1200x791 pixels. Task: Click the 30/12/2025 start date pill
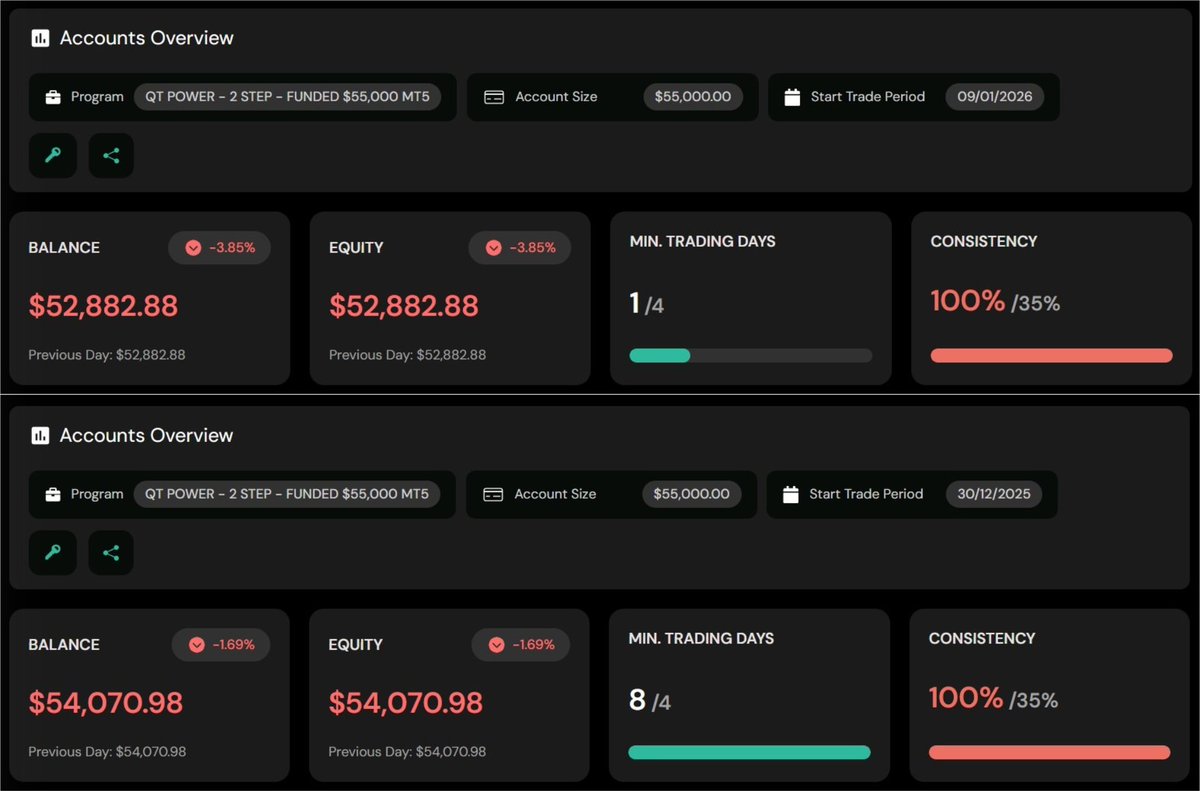[994, 494]
